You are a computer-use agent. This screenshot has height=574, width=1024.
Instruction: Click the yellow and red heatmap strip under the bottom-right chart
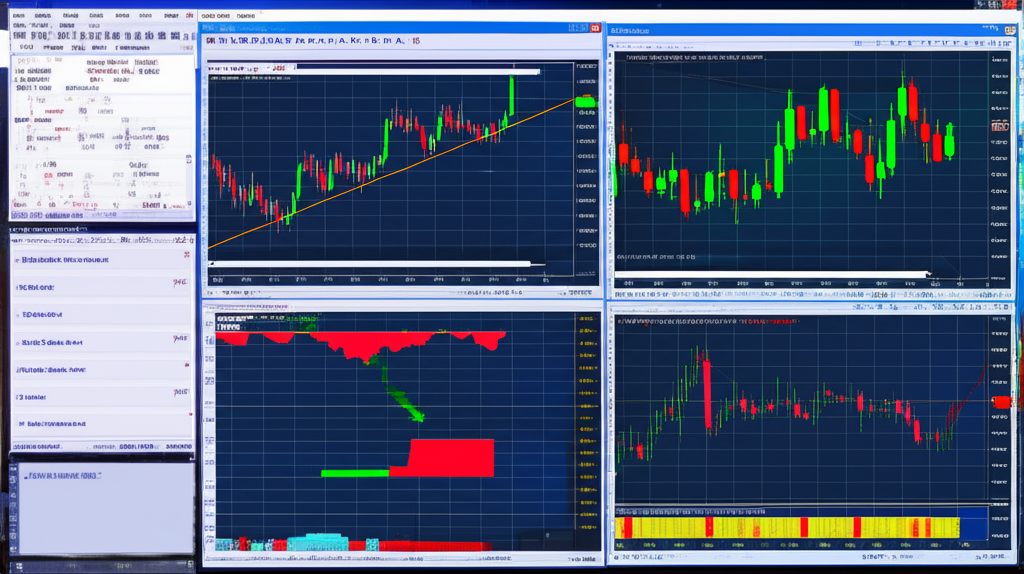tap(786, 527)
